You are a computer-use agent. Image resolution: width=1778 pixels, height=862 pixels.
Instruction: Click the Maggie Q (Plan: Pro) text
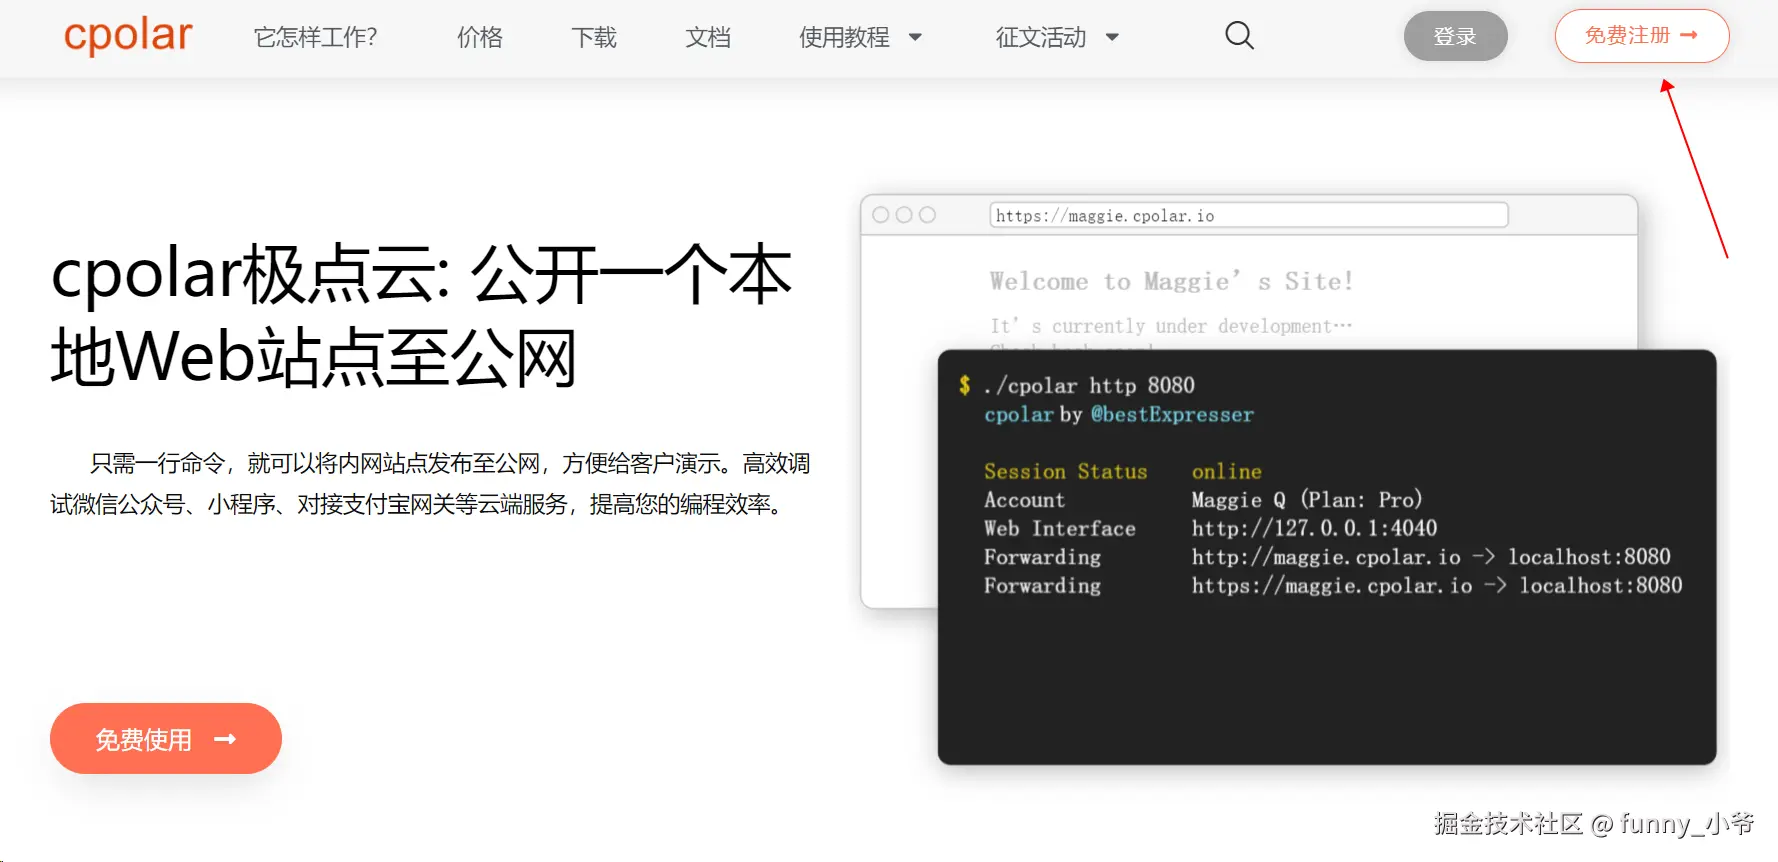tap(1306, 499)
